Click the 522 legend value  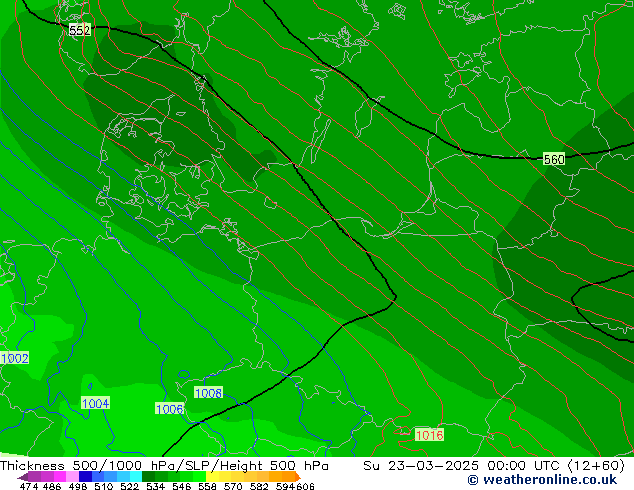pos(129,486)
